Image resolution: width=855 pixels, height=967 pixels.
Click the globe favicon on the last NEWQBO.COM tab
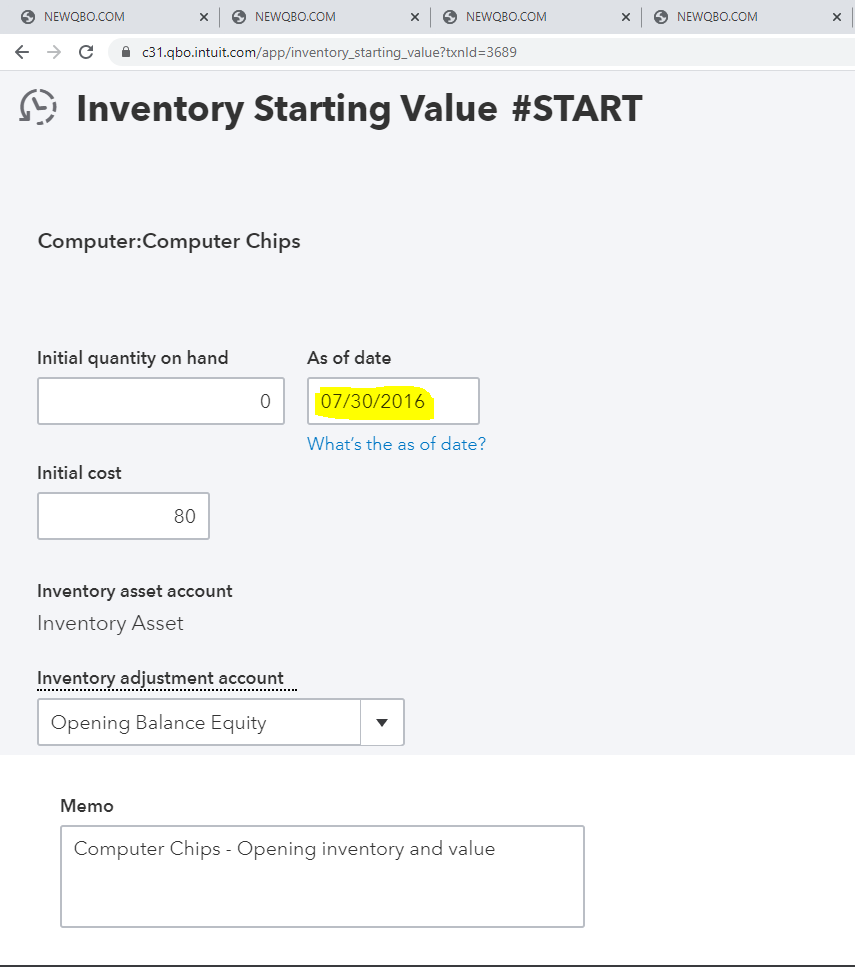coord(660,16)
